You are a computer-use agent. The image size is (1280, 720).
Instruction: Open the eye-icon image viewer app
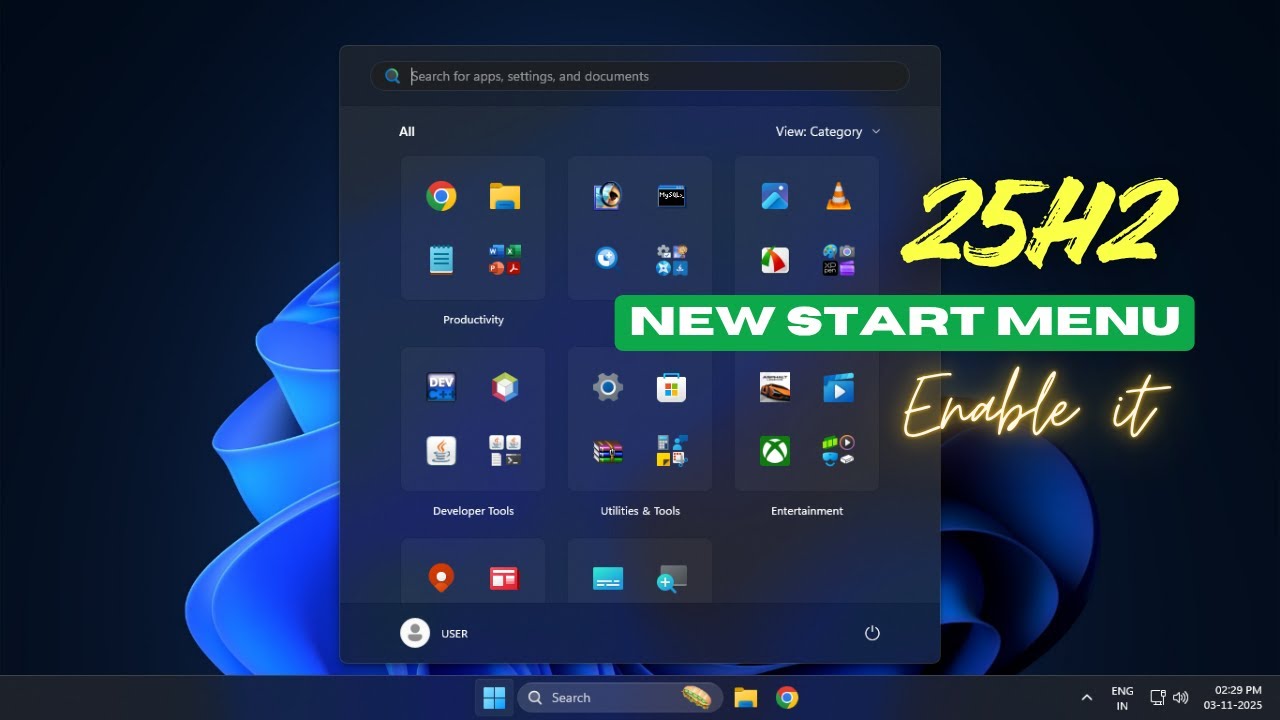click(607, 196)
